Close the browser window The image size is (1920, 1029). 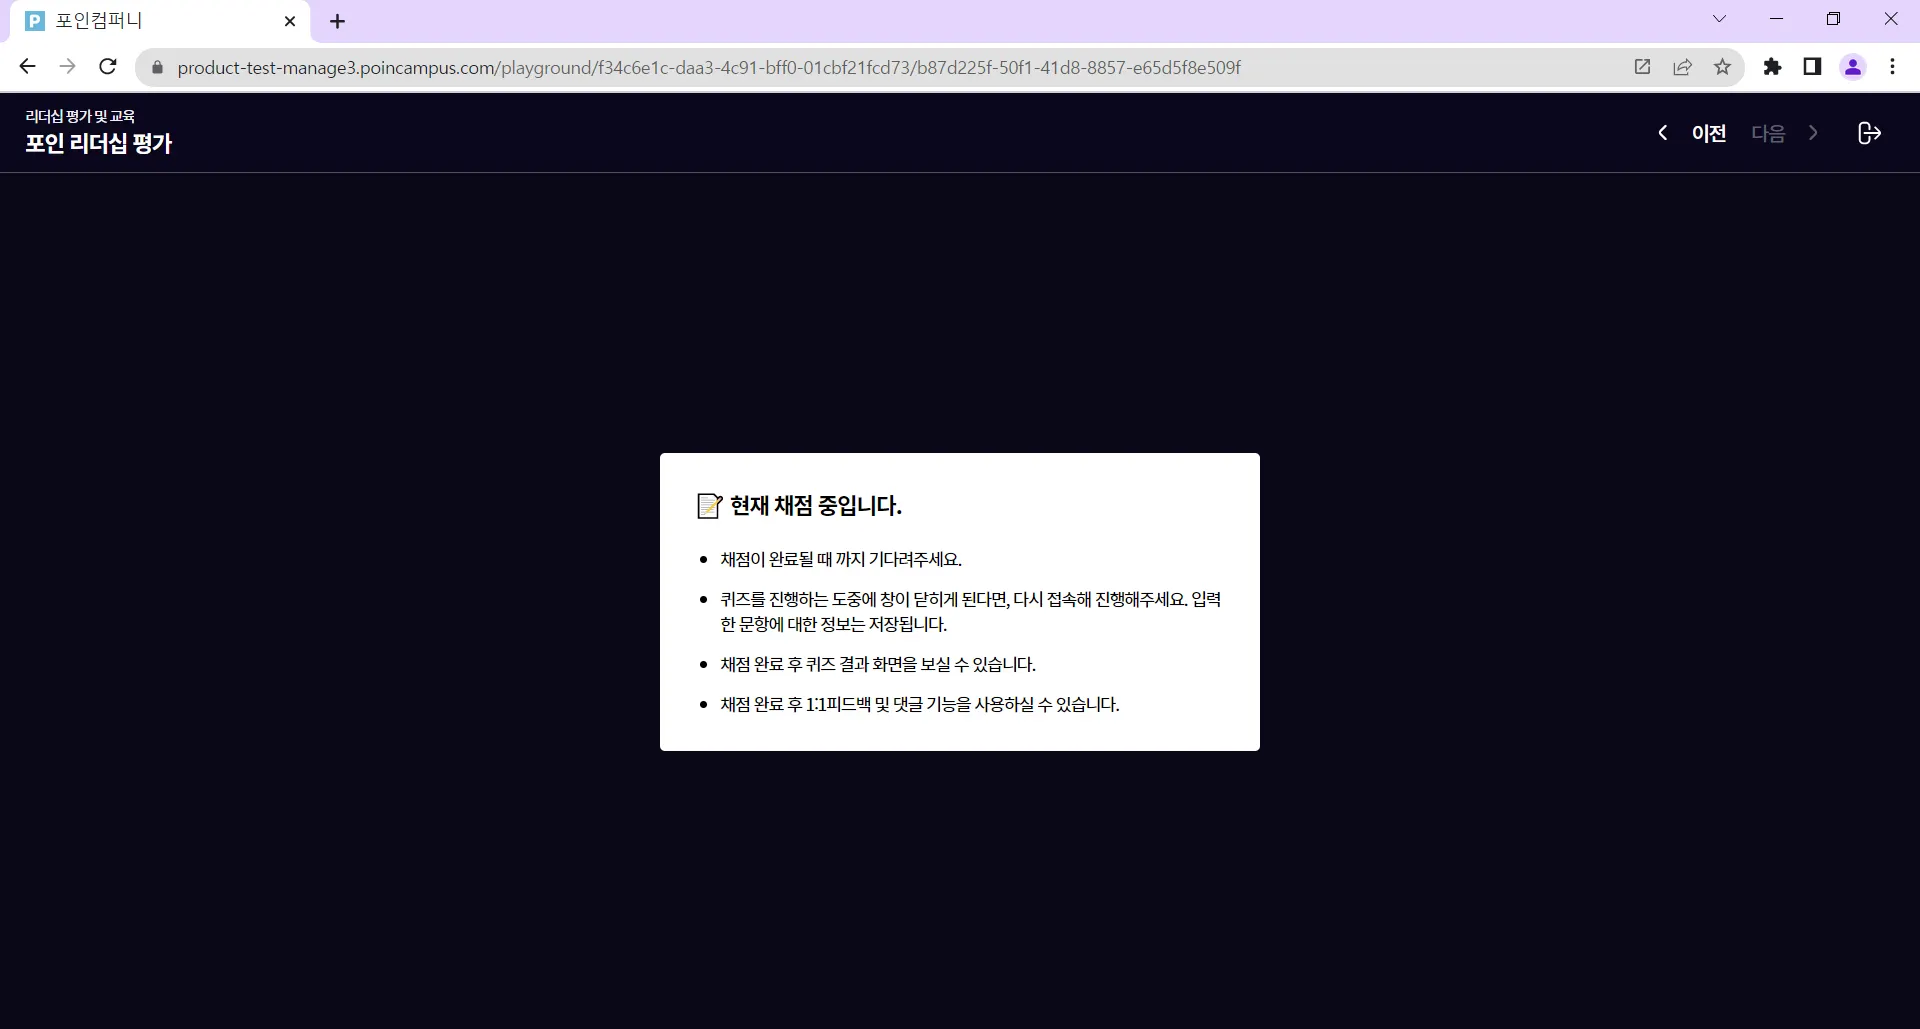click(1891, 19)
